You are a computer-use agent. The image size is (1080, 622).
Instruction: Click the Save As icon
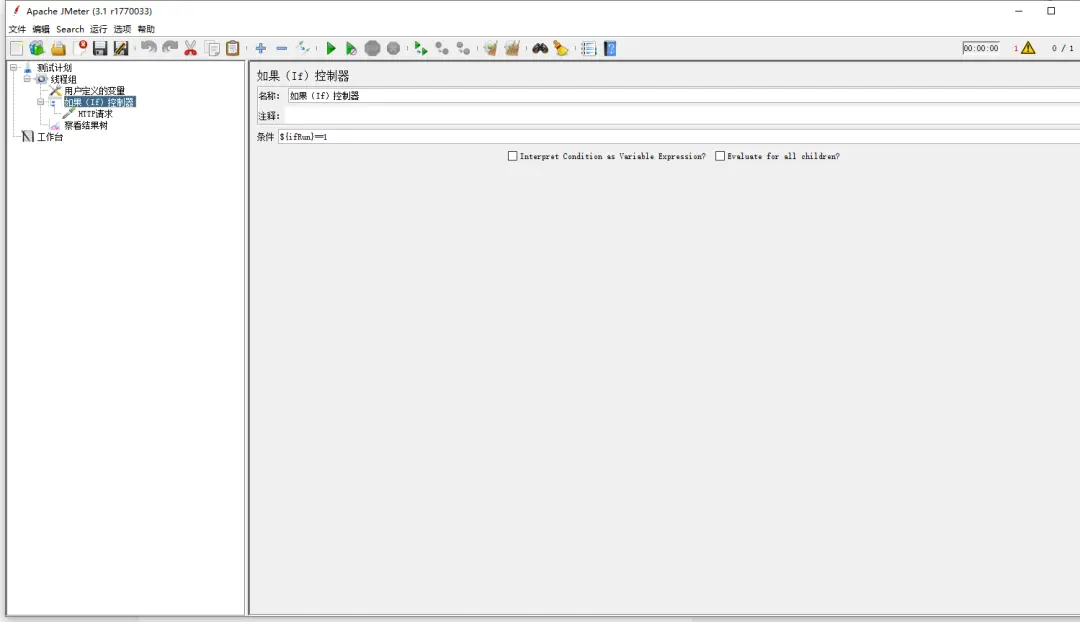pos(121,48)
